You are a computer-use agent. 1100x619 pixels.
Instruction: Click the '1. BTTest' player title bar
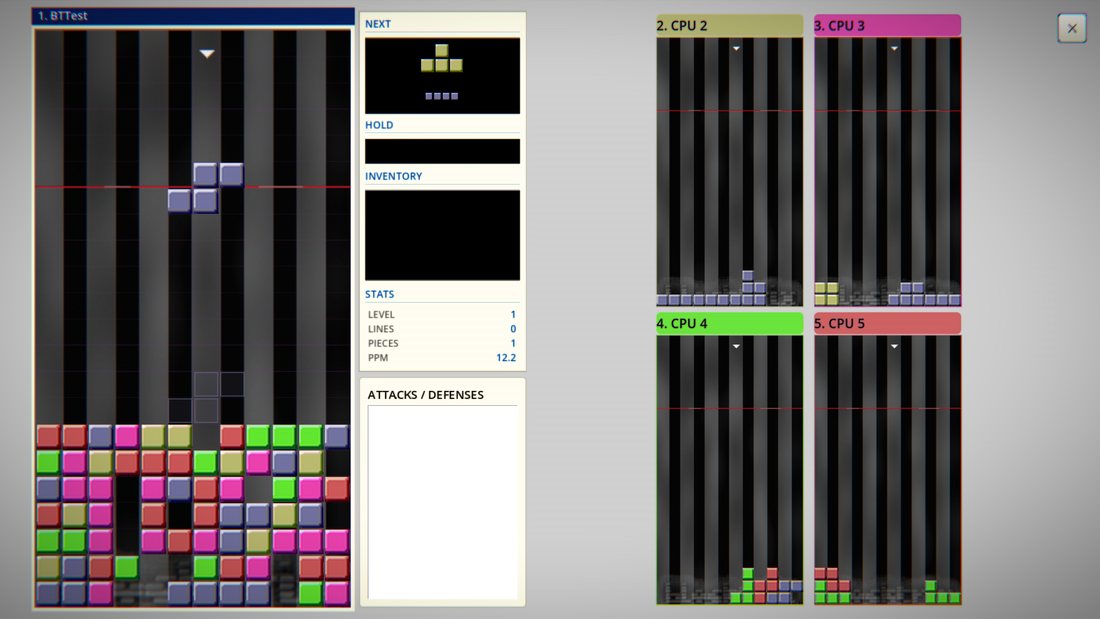[x=193, y=15]
